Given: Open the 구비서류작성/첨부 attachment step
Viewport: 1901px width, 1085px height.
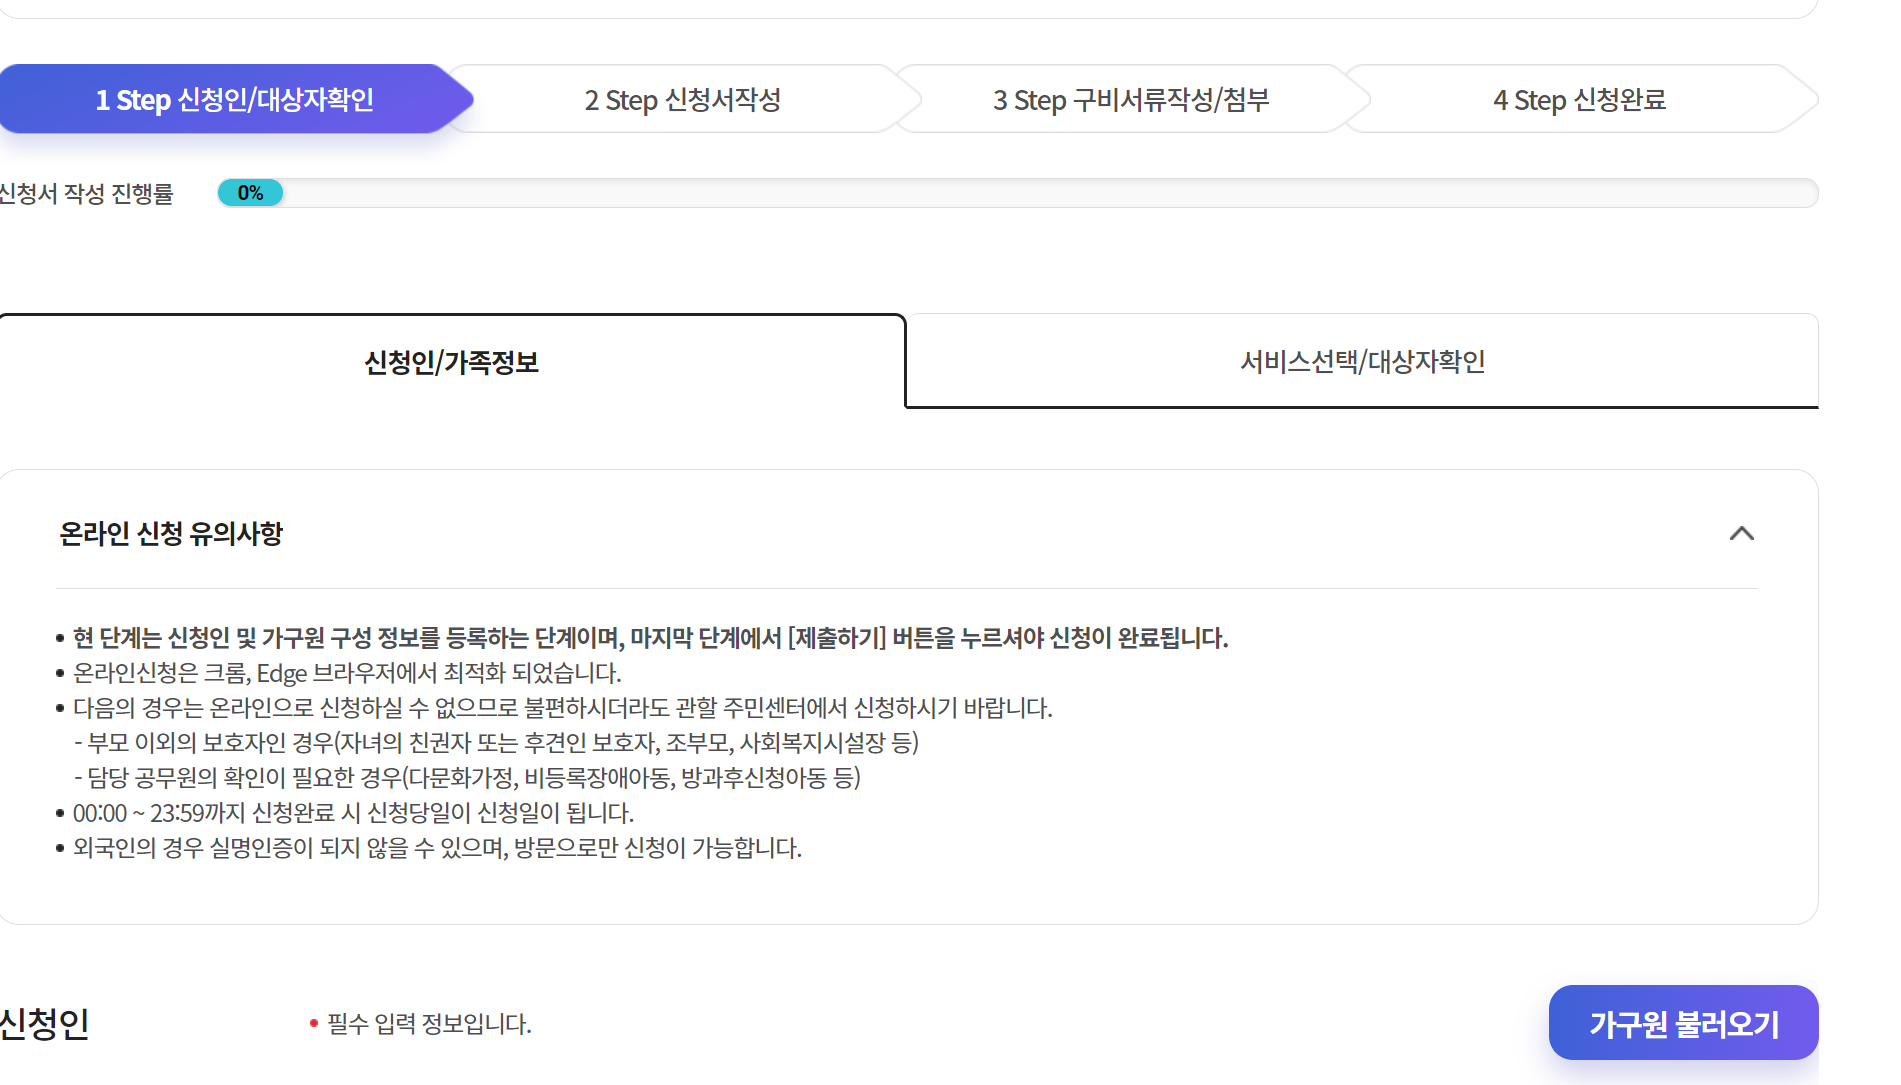Looking at the screenshot, I should coord(1131,99).
